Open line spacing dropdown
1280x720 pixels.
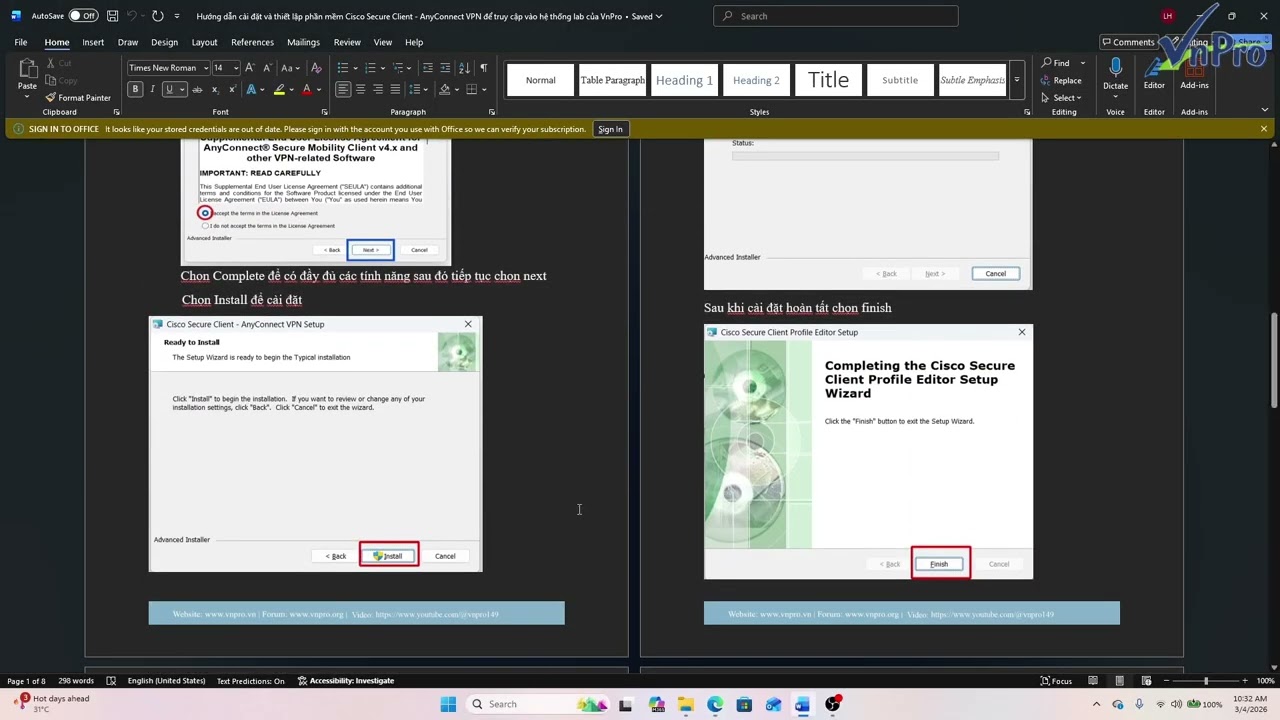point(416,89)
